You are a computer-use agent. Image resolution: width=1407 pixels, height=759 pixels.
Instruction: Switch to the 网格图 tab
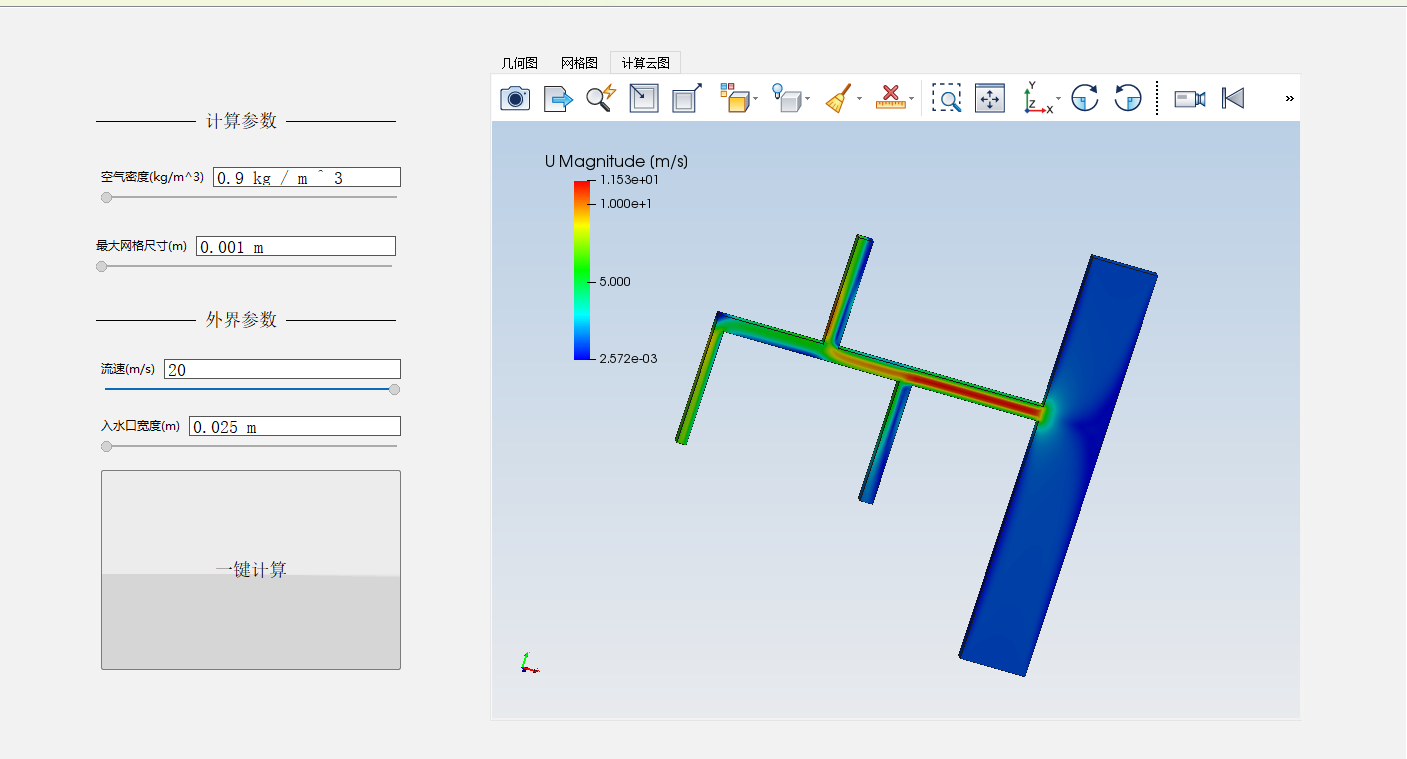pos(579,63)
